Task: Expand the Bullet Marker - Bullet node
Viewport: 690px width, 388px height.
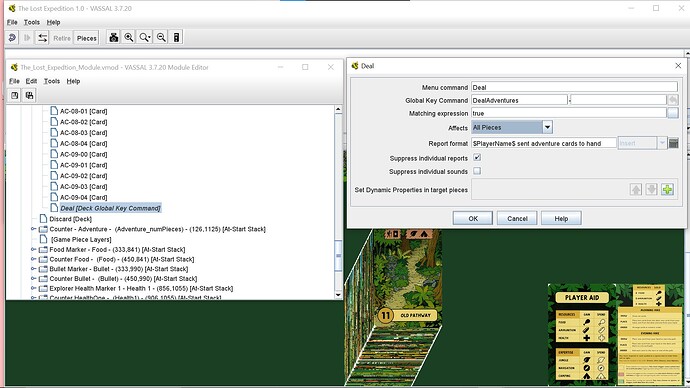Action: click(33, 269)
